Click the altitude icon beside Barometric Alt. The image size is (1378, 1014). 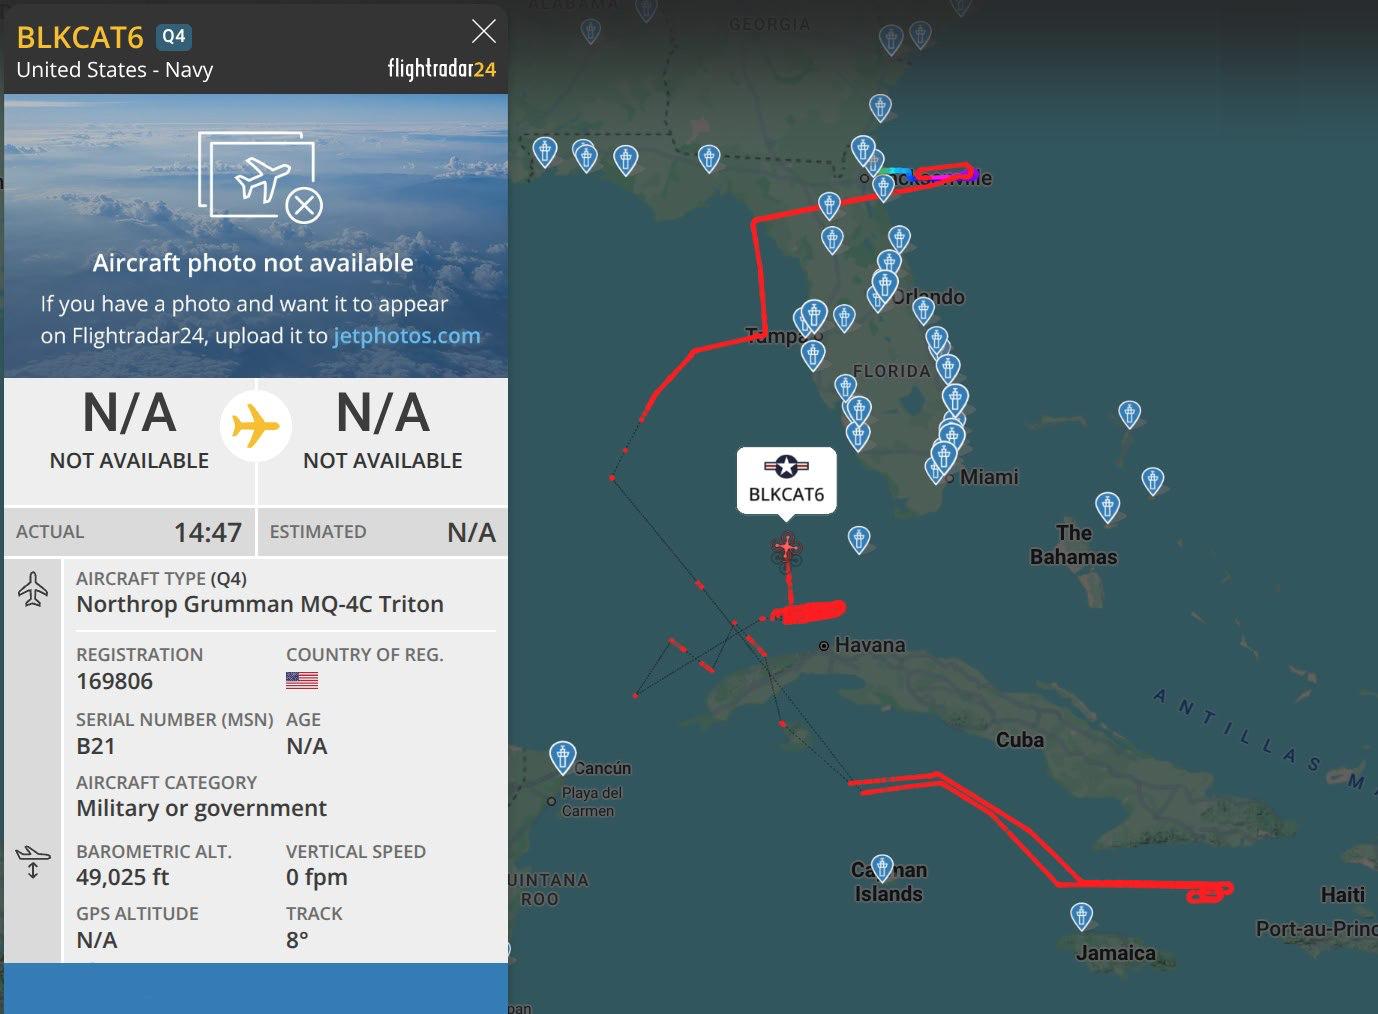point(33,861)
